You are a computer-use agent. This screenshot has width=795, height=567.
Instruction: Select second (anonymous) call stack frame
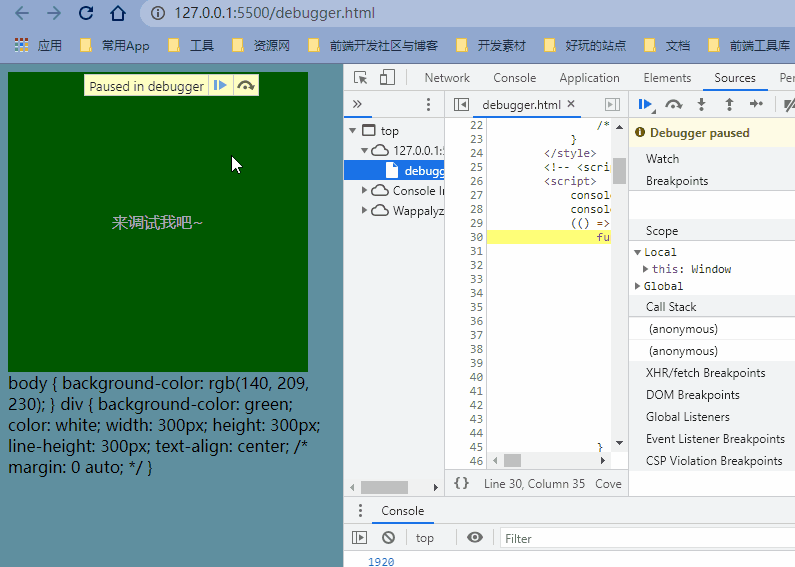coord(712,350)
